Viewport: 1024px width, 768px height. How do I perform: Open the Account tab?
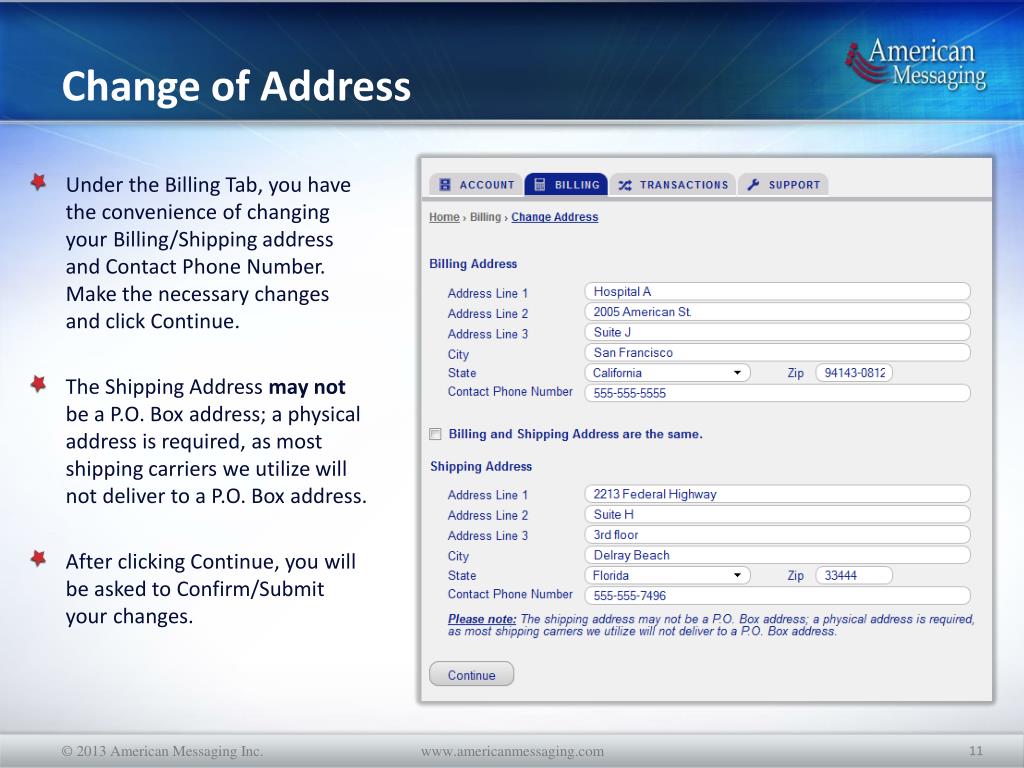pyautogui.click(x=476, y=185)
